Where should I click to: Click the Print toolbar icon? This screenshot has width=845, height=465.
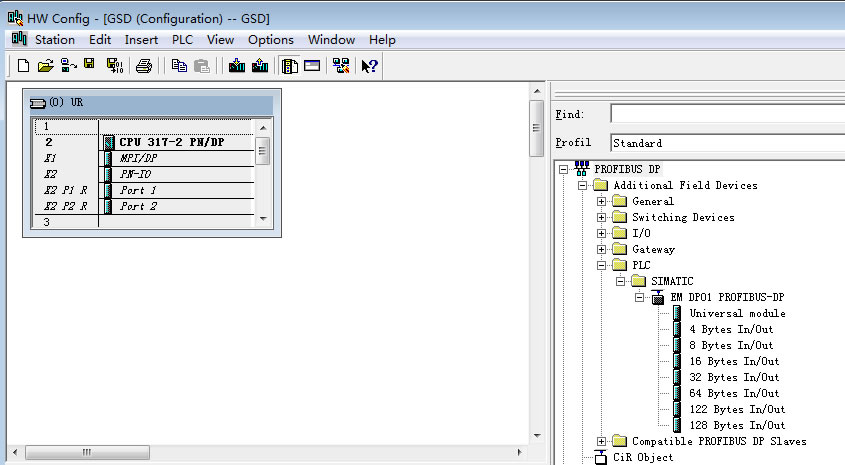144,66
